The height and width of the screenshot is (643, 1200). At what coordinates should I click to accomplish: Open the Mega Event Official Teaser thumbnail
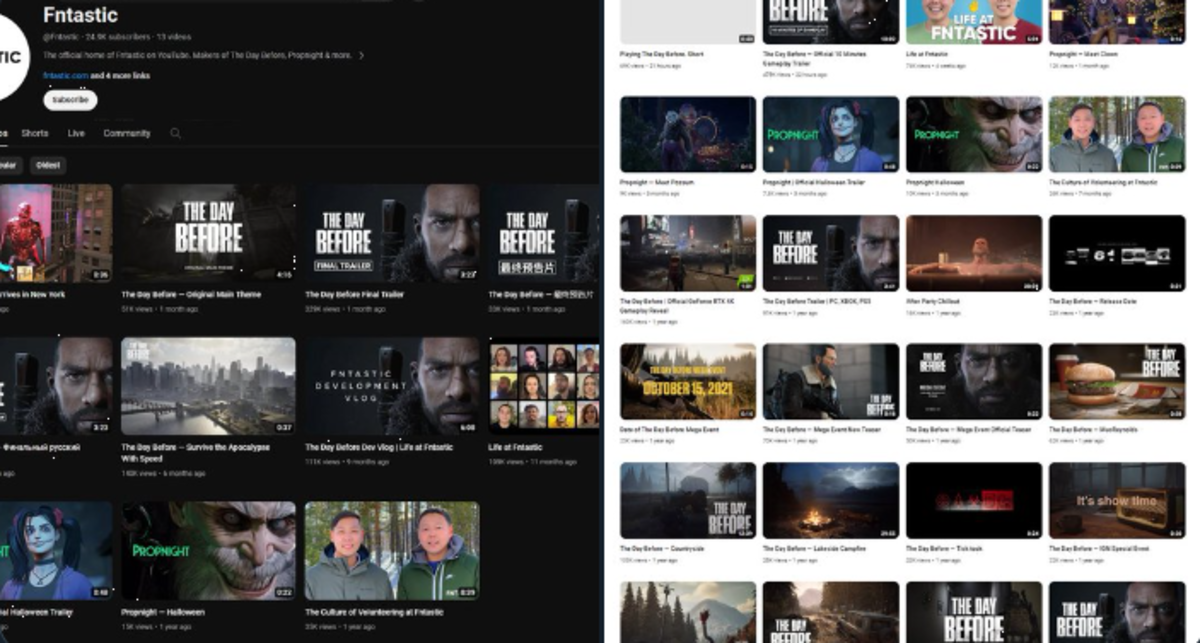[974, 381]
